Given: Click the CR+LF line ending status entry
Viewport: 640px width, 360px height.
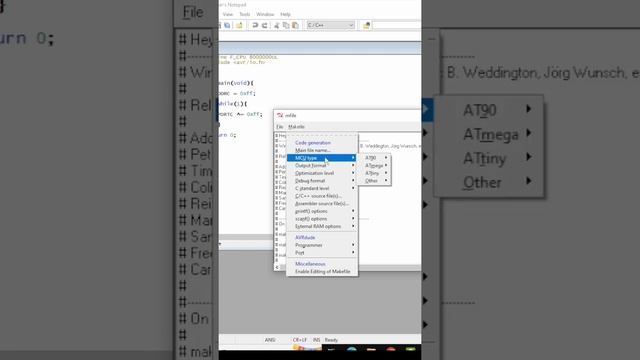Looking at the screenshot, I should tap(300, 340).
